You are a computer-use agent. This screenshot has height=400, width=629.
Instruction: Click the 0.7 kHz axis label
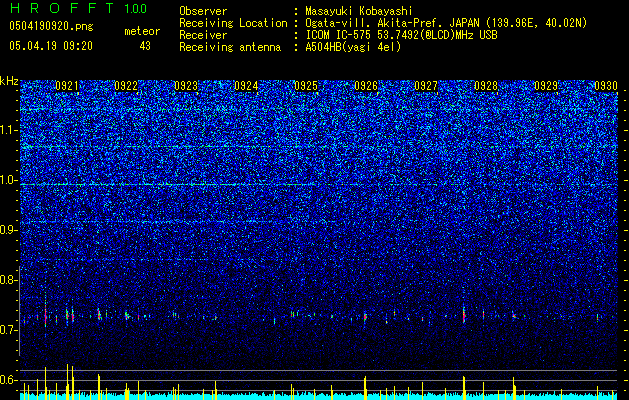coord(8,330)
